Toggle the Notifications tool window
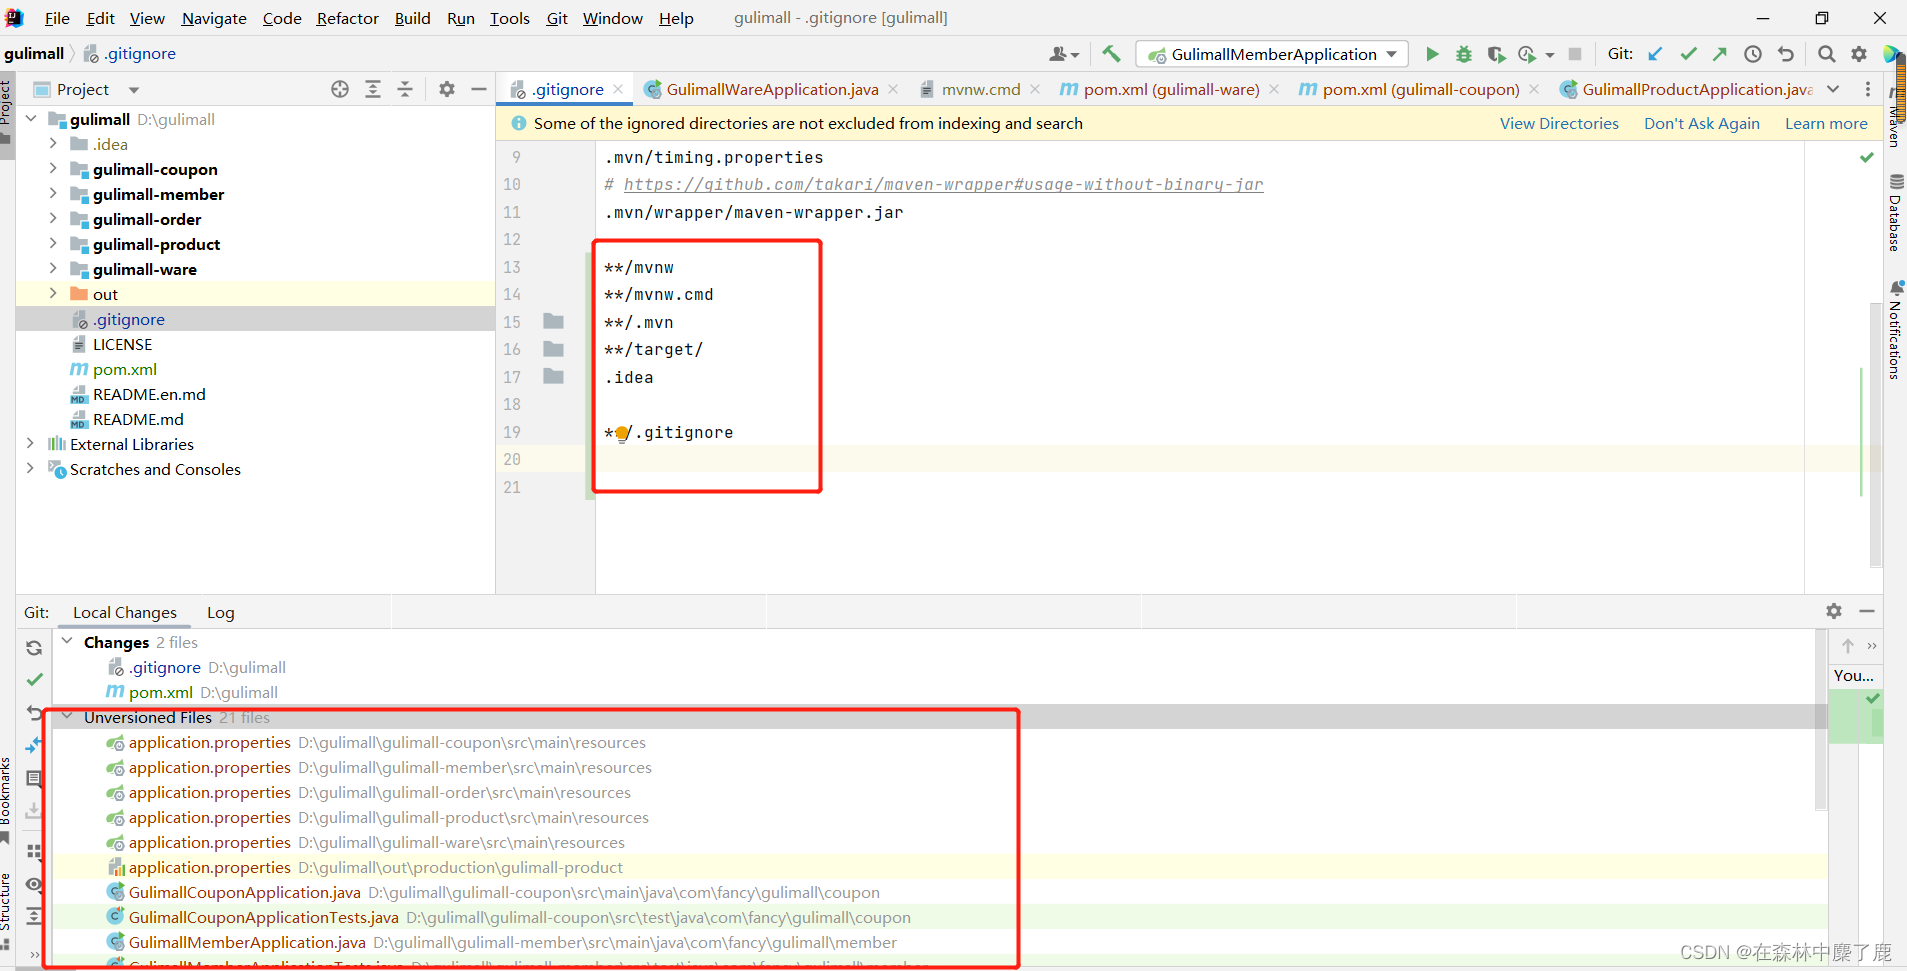The image size is (1907, 971). [x=1895, y=330]
